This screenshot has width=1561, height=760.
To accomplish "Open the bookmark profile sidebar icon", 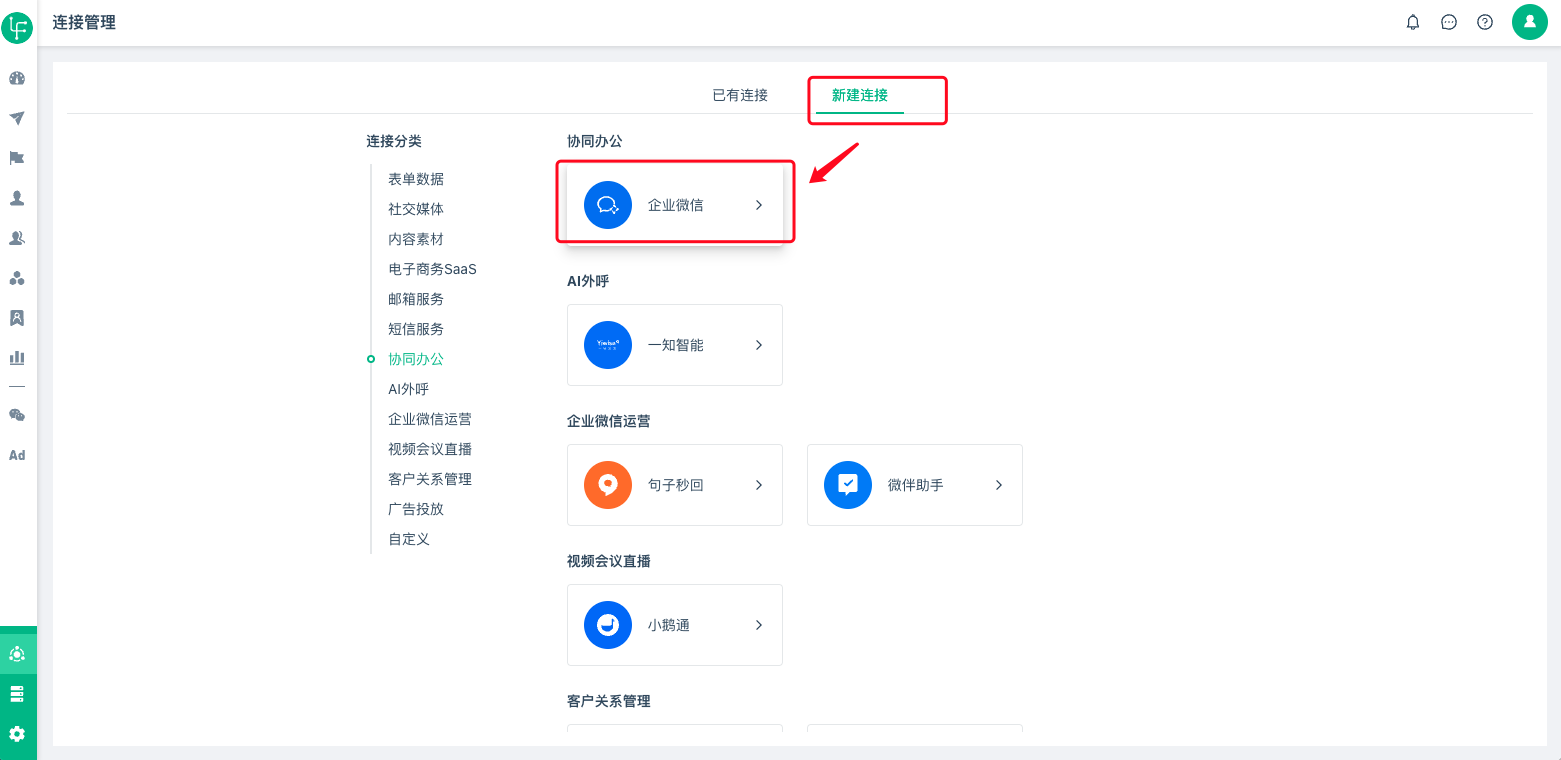I will [x=17, y=318].
